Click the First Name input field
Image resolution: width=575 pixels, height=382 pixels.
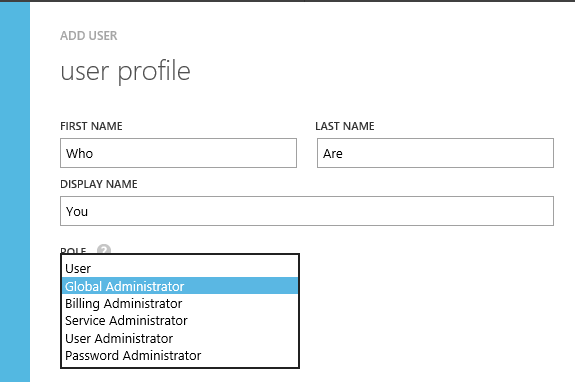(x=178, y=153)
